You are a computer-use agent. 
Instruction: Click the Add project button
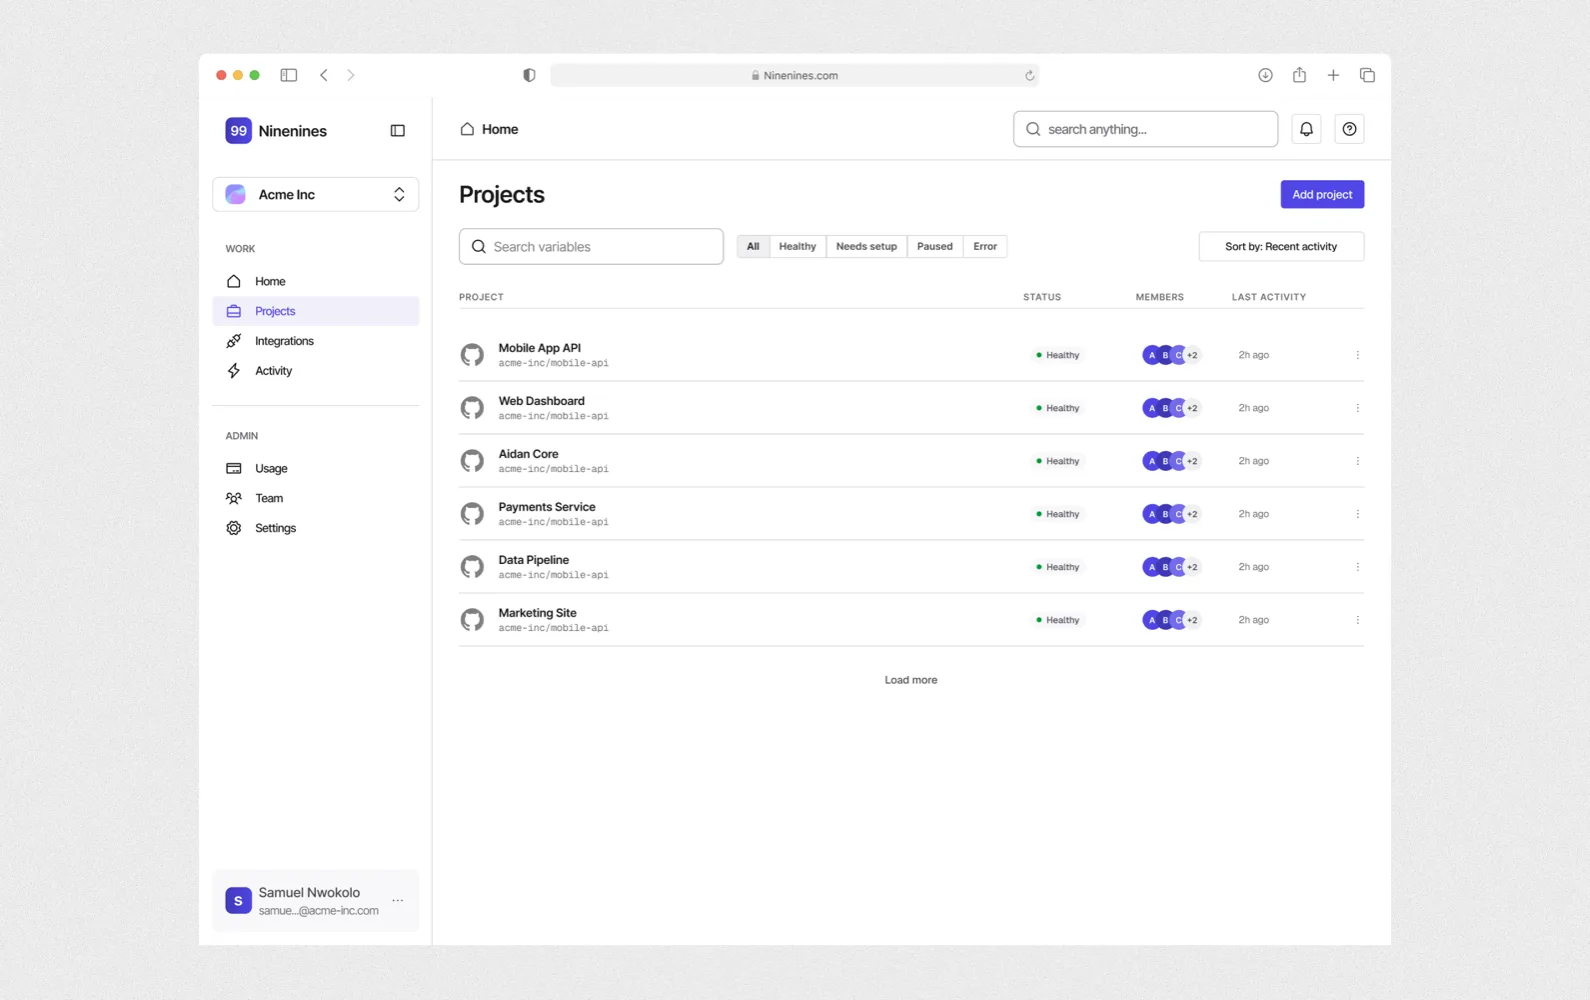[x=1322, y=195]
